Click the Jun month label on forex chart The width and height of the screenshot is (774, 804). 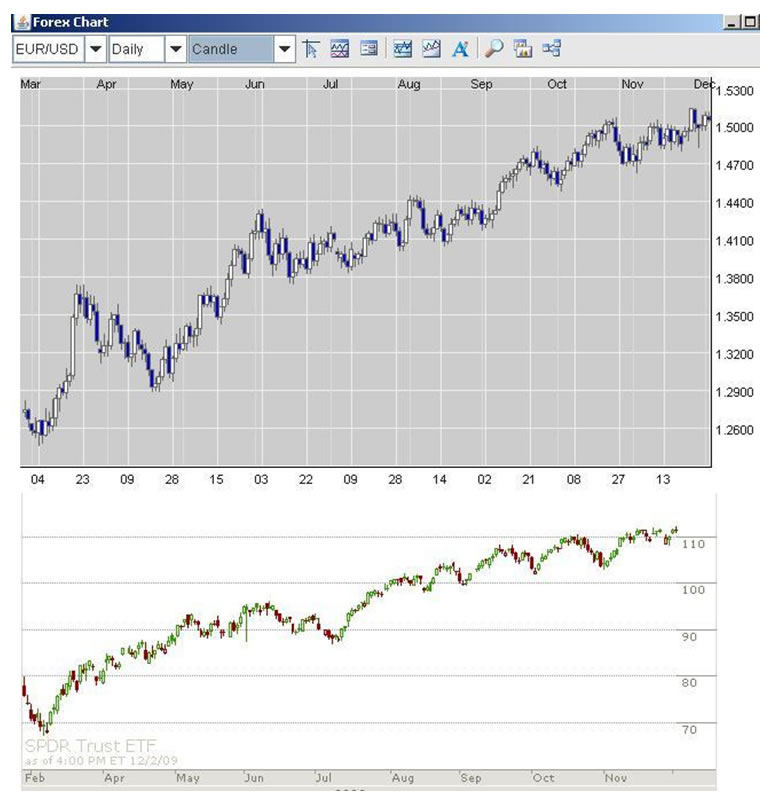[255, 84]
